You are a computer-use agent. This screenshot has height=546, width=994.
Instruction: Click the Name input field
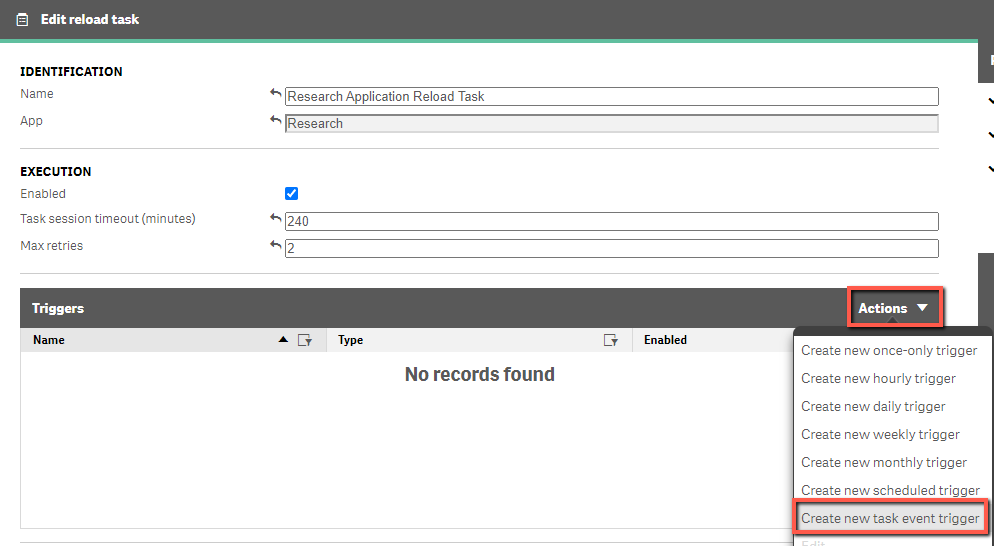[612, 96]
